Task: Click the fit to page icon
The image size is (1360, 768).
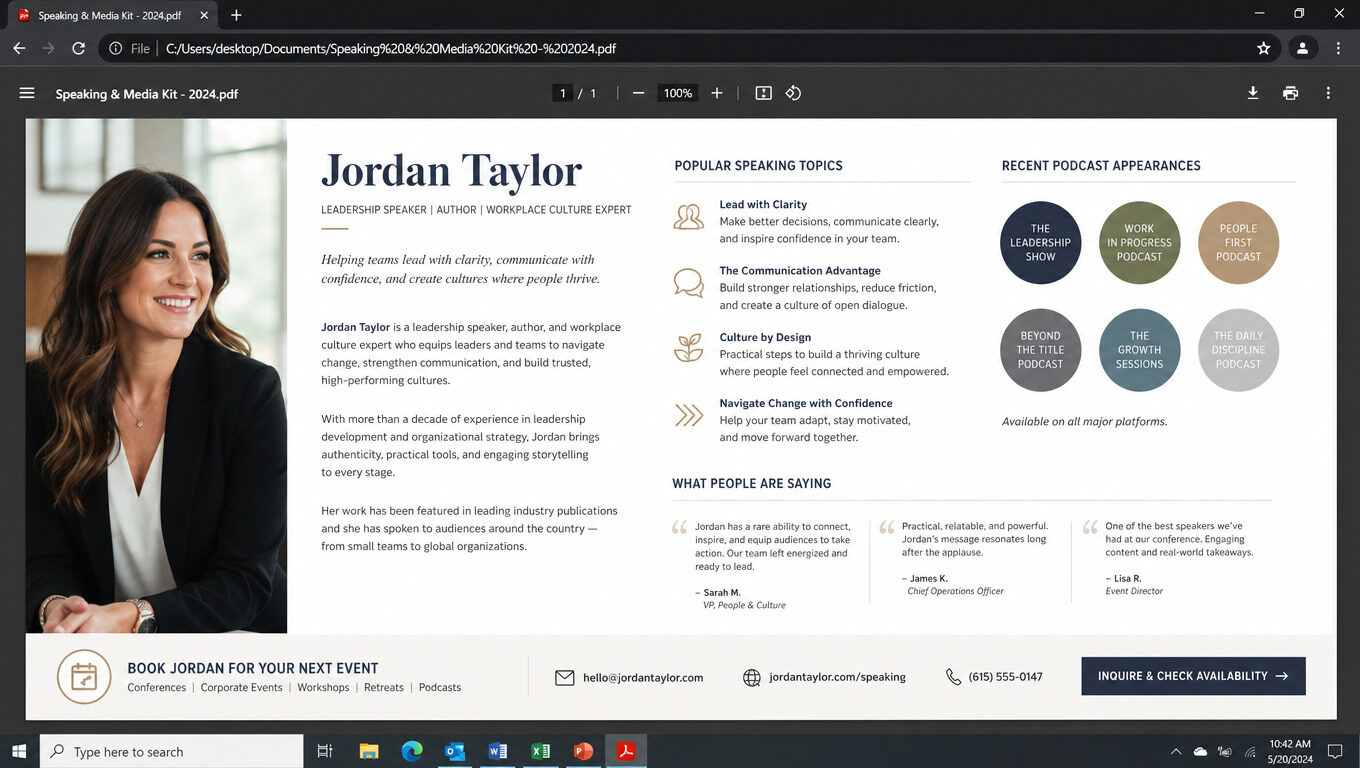Action: pyautogui.click(x=764, y=93)
